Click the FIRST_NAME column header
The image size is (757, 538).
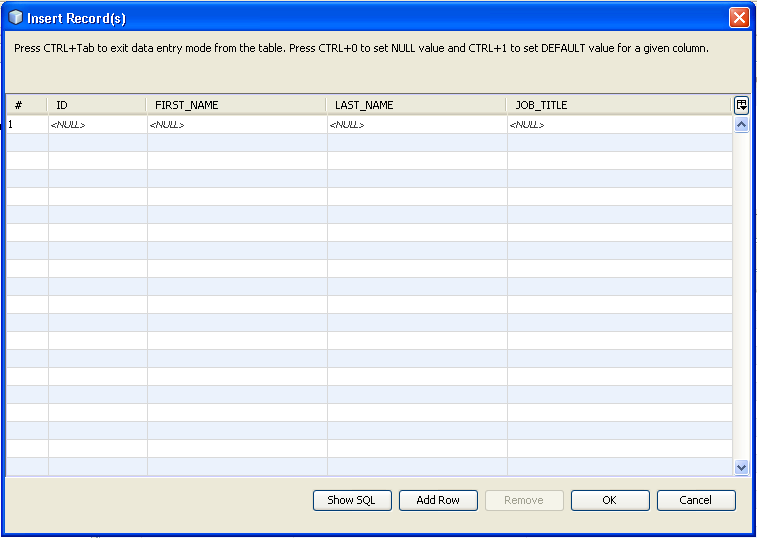(237, 105)
